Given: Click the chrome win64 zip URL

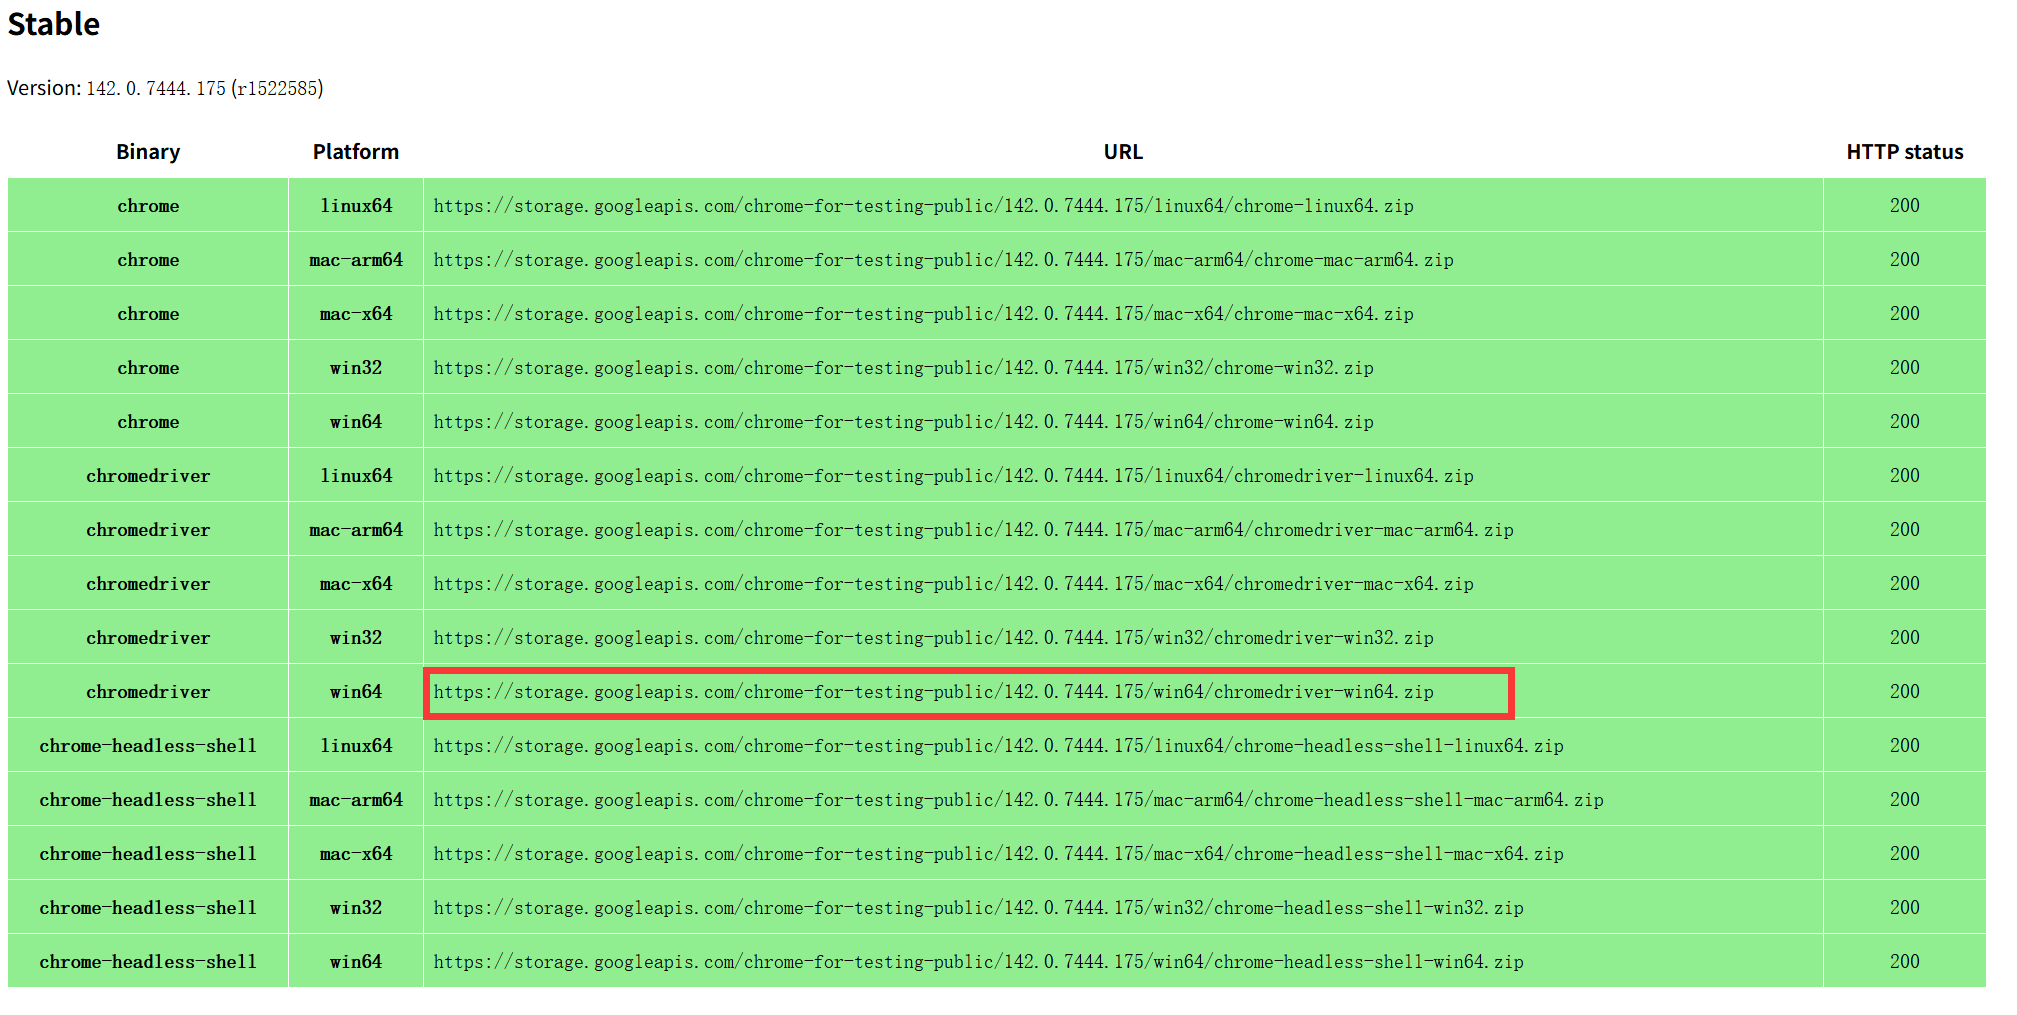Looking at the screenshot, I should click(x=903, y=422).
